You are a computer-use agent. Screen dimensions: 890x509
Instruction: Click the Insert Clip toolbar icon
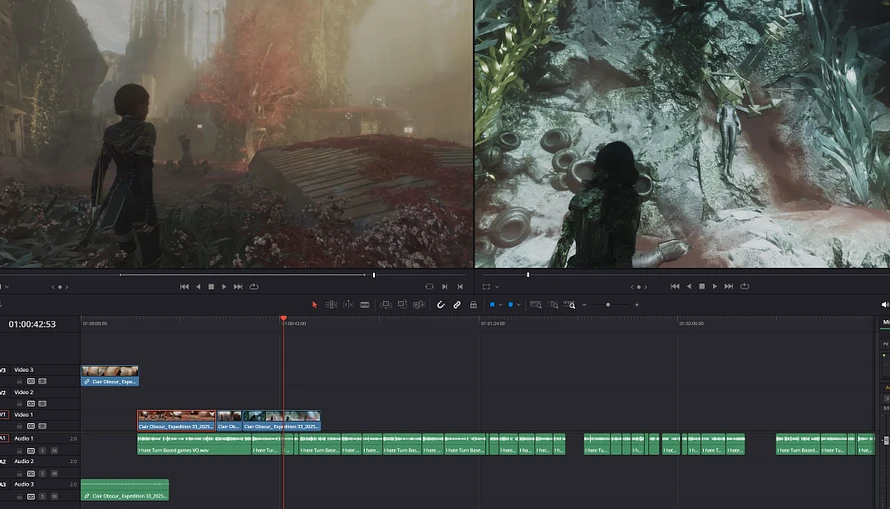tap(385, 305)
